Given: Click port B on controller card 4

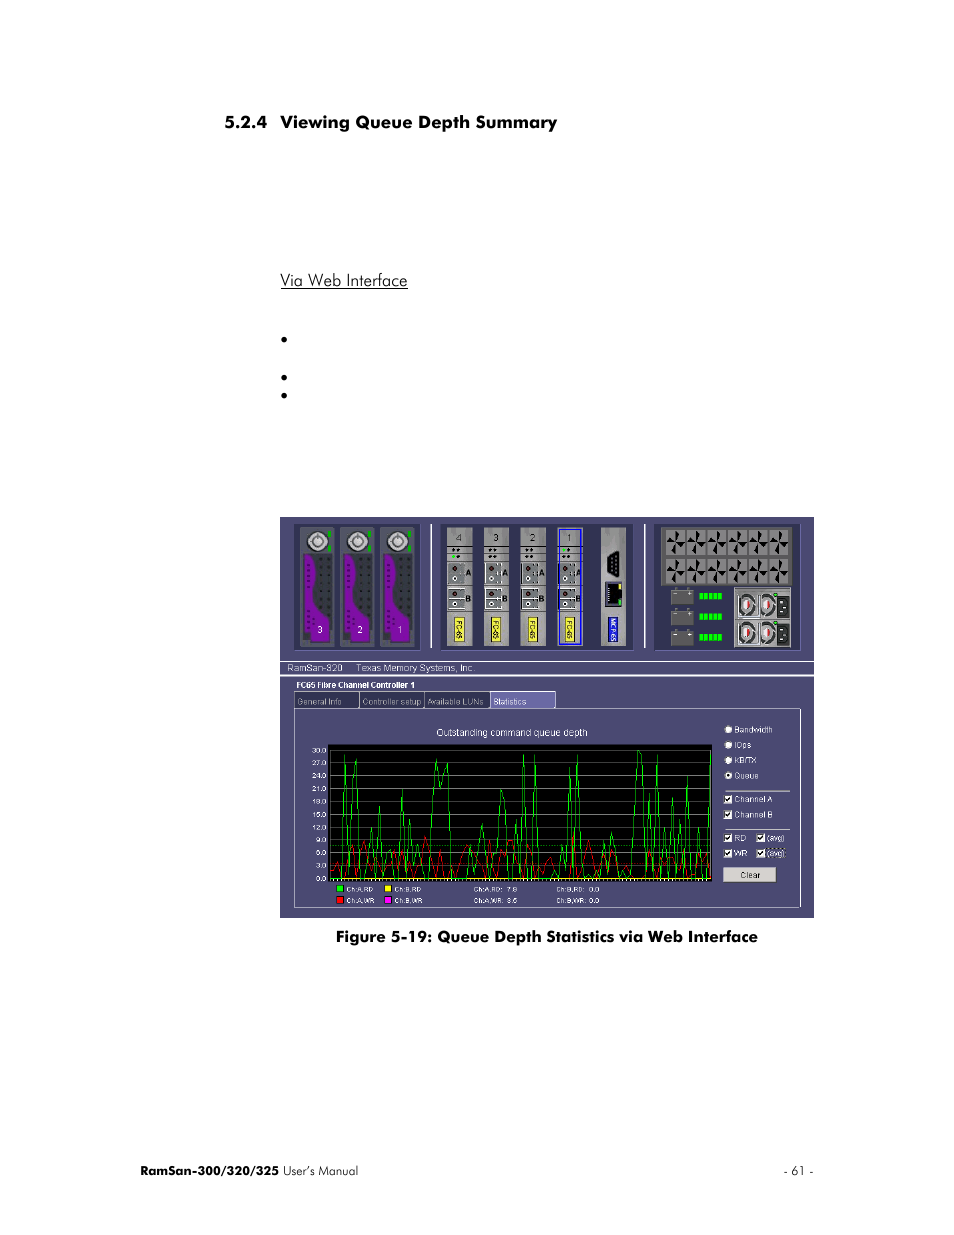Looking at the screenshot, I should [x=458, y=598].
